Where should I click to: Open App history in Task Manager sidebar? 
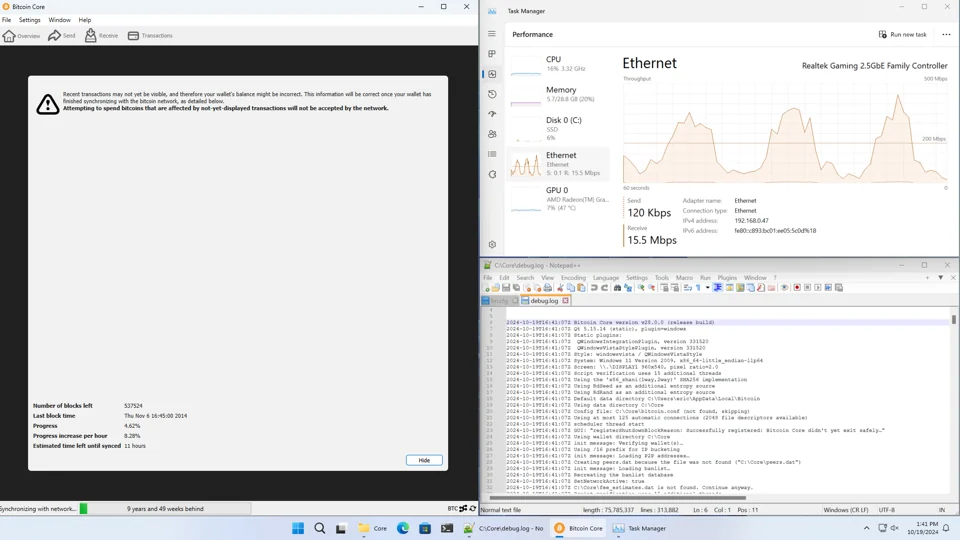tap(492, 94)
